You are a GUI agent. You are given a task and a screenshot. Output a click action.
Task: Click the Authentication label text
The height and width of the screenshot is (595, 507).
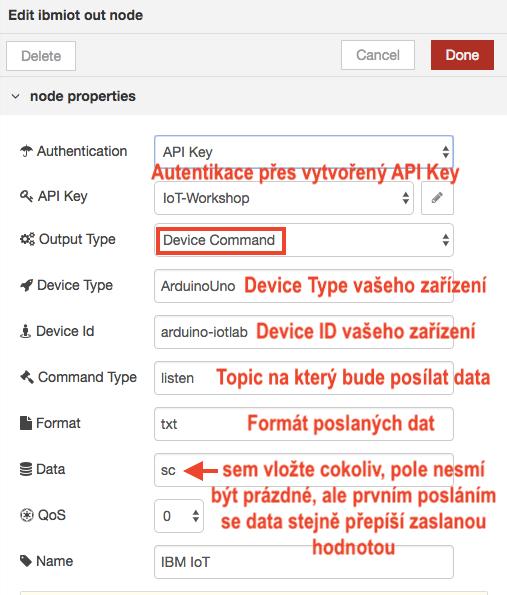tap(82, 151)
